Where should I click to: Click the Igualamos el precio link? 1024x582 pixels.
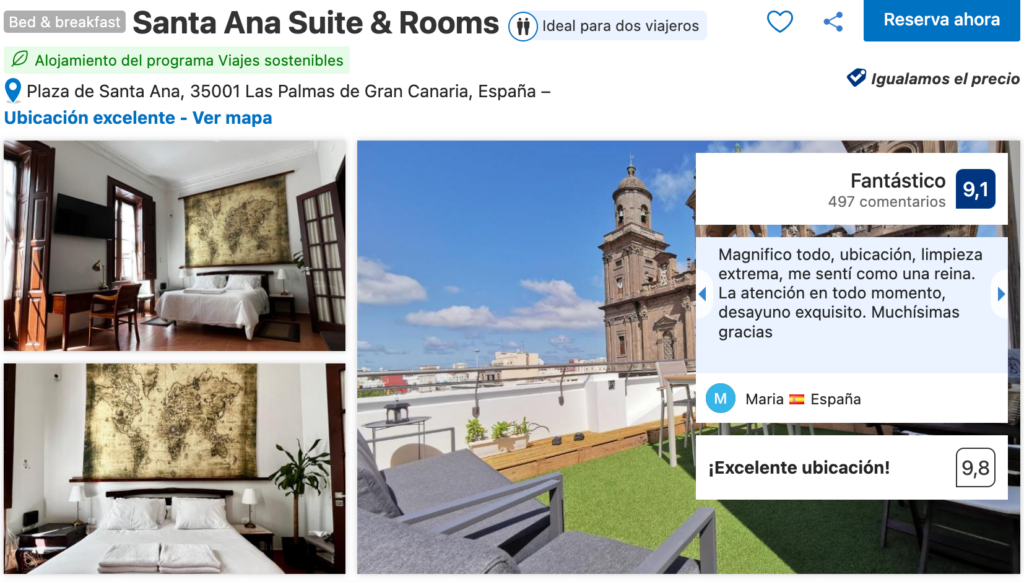coord(944,78)
